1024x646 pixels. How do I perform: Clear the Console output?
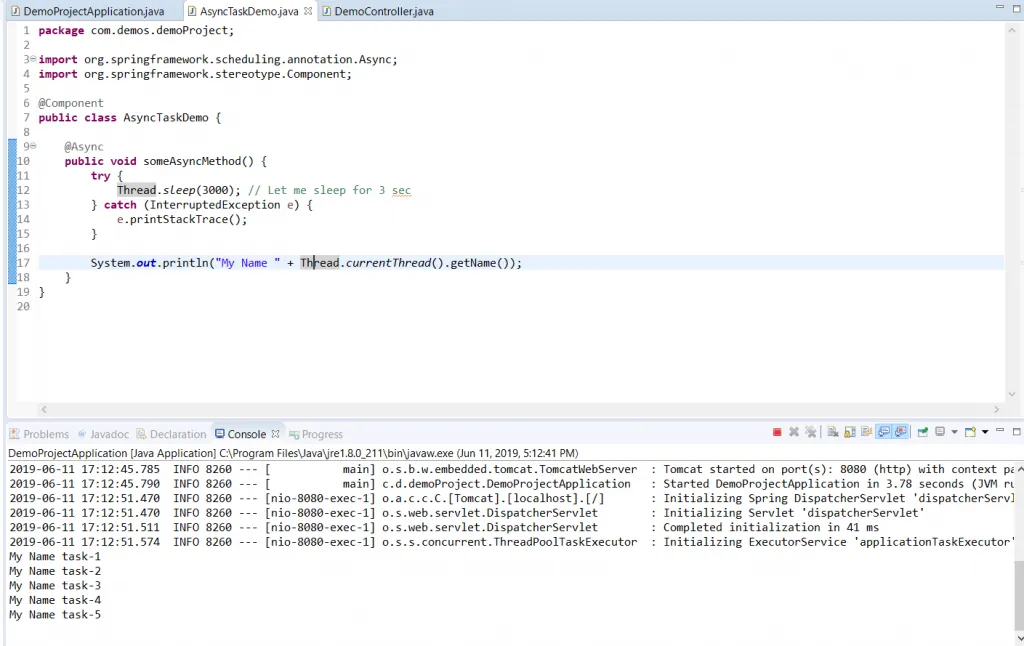(x=832, y=431)
